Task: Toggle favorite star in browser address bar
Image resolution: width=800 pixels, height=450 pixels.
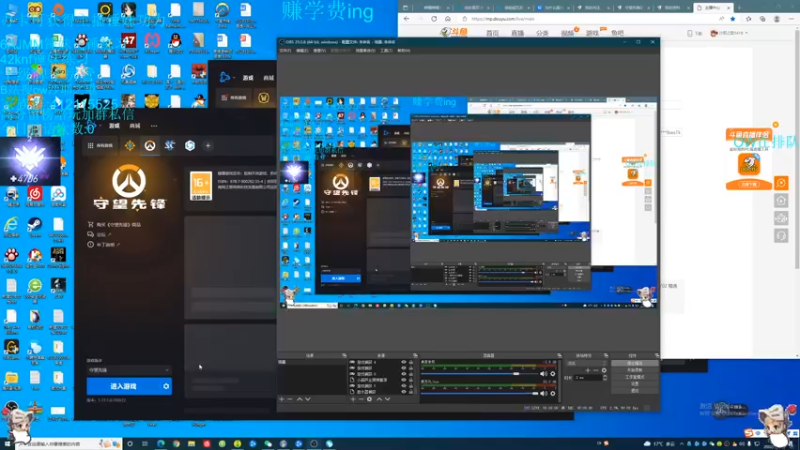Action: pyautogui.click(x=733, y=19)
